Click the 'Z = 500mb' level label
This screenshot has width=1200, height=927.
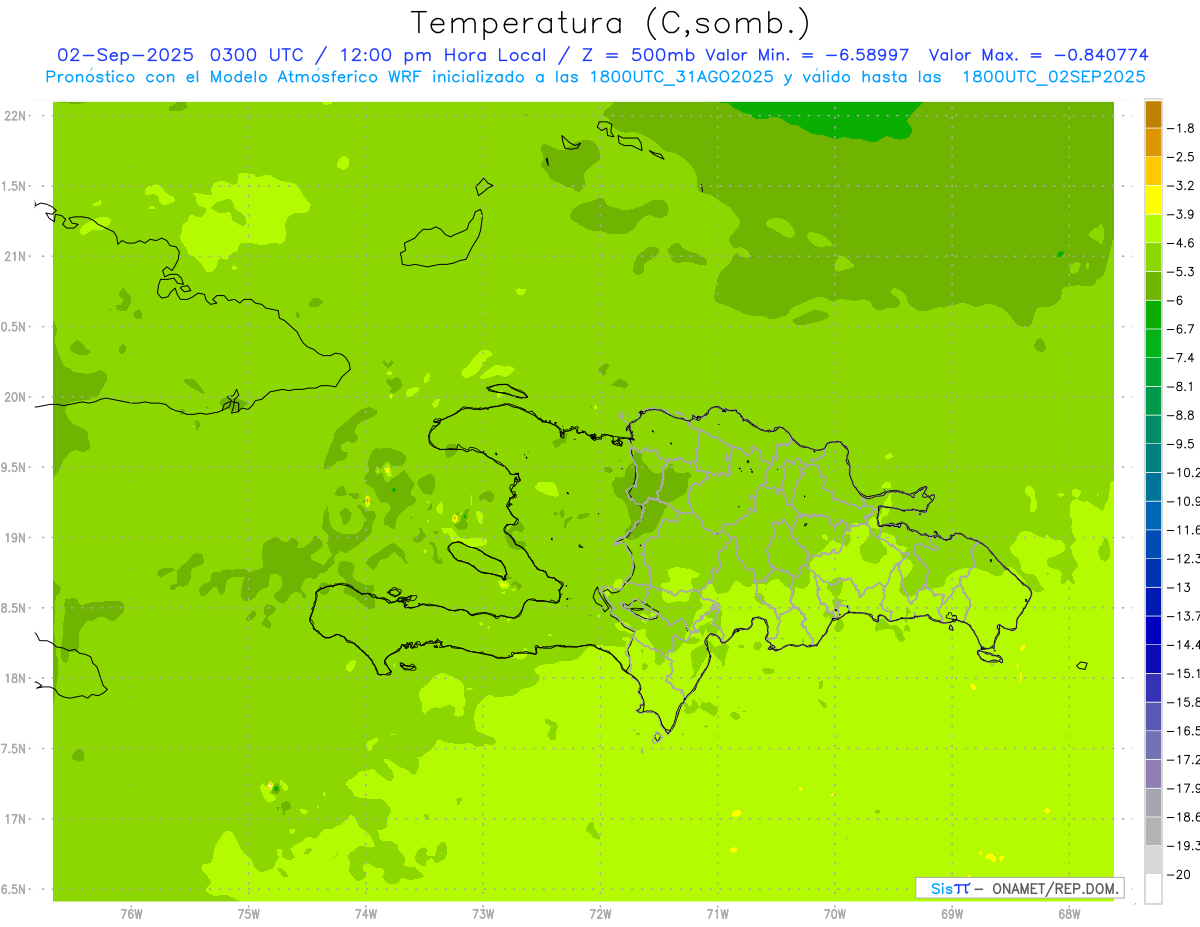pos(638,55)
